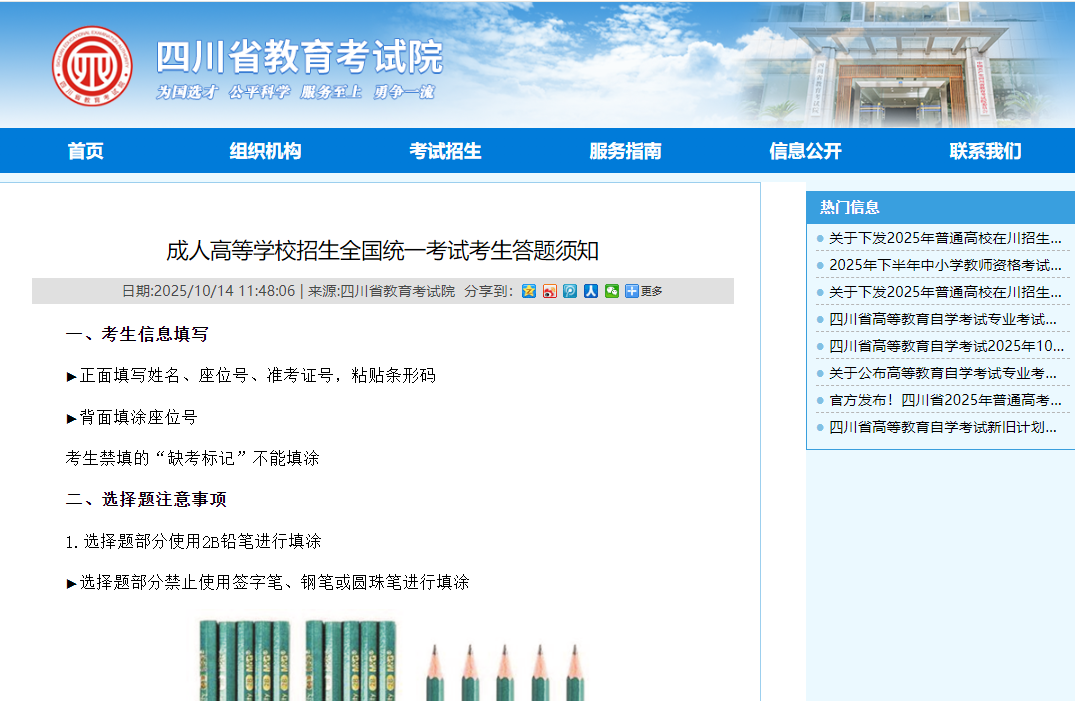1075x701 pixels.
Task: Click the Sichuan Education Examination Authority logo
Action: click(x=92, y=66)
